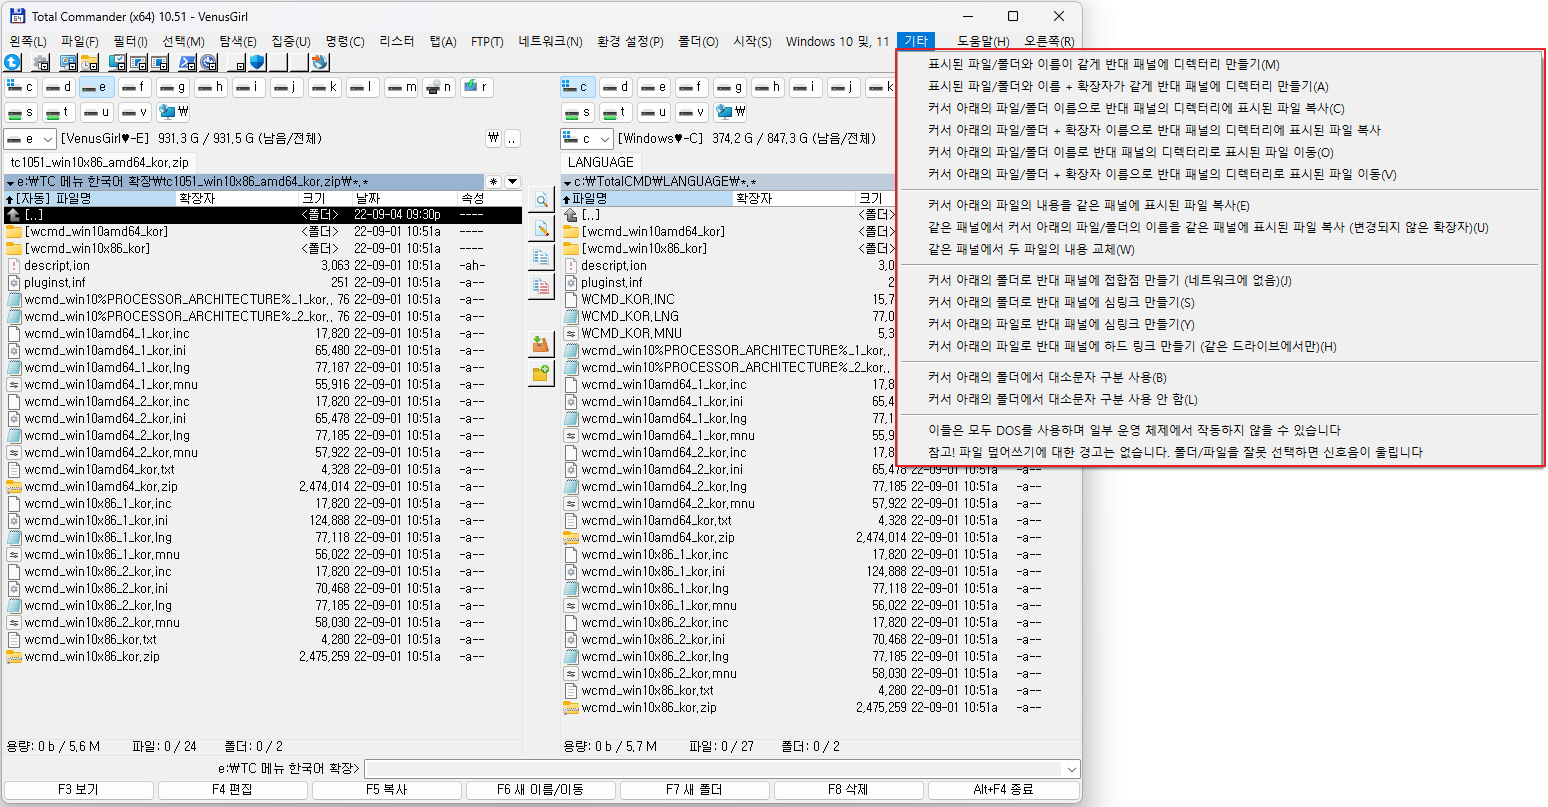Viewport: 1548px width, 807px height.
Task: Expand the command line history dropdown
Action: pos(1072,769)
